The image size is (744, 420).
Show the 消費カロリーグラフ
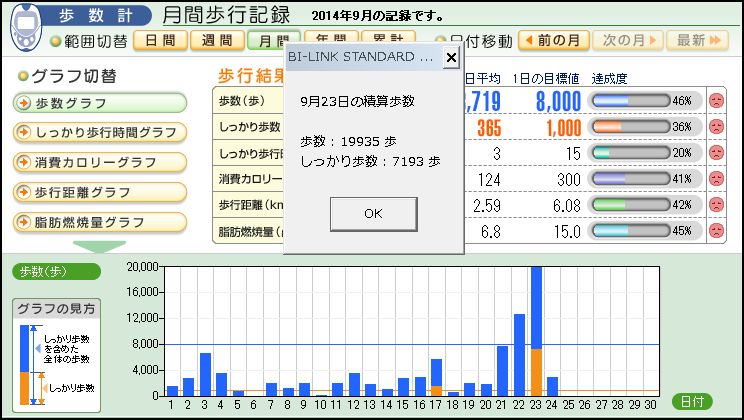click(x=100, y=162)
